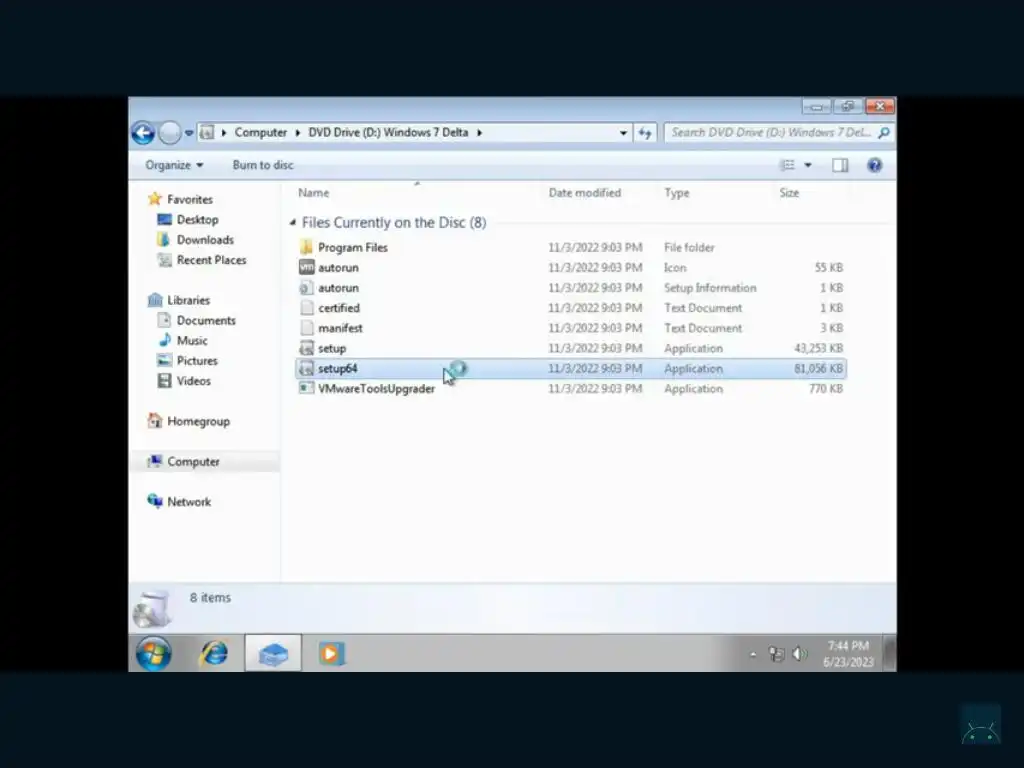Screen dimensions: 1024x768
Task: Show hidden icons in system tray
Action: point(753,654)
